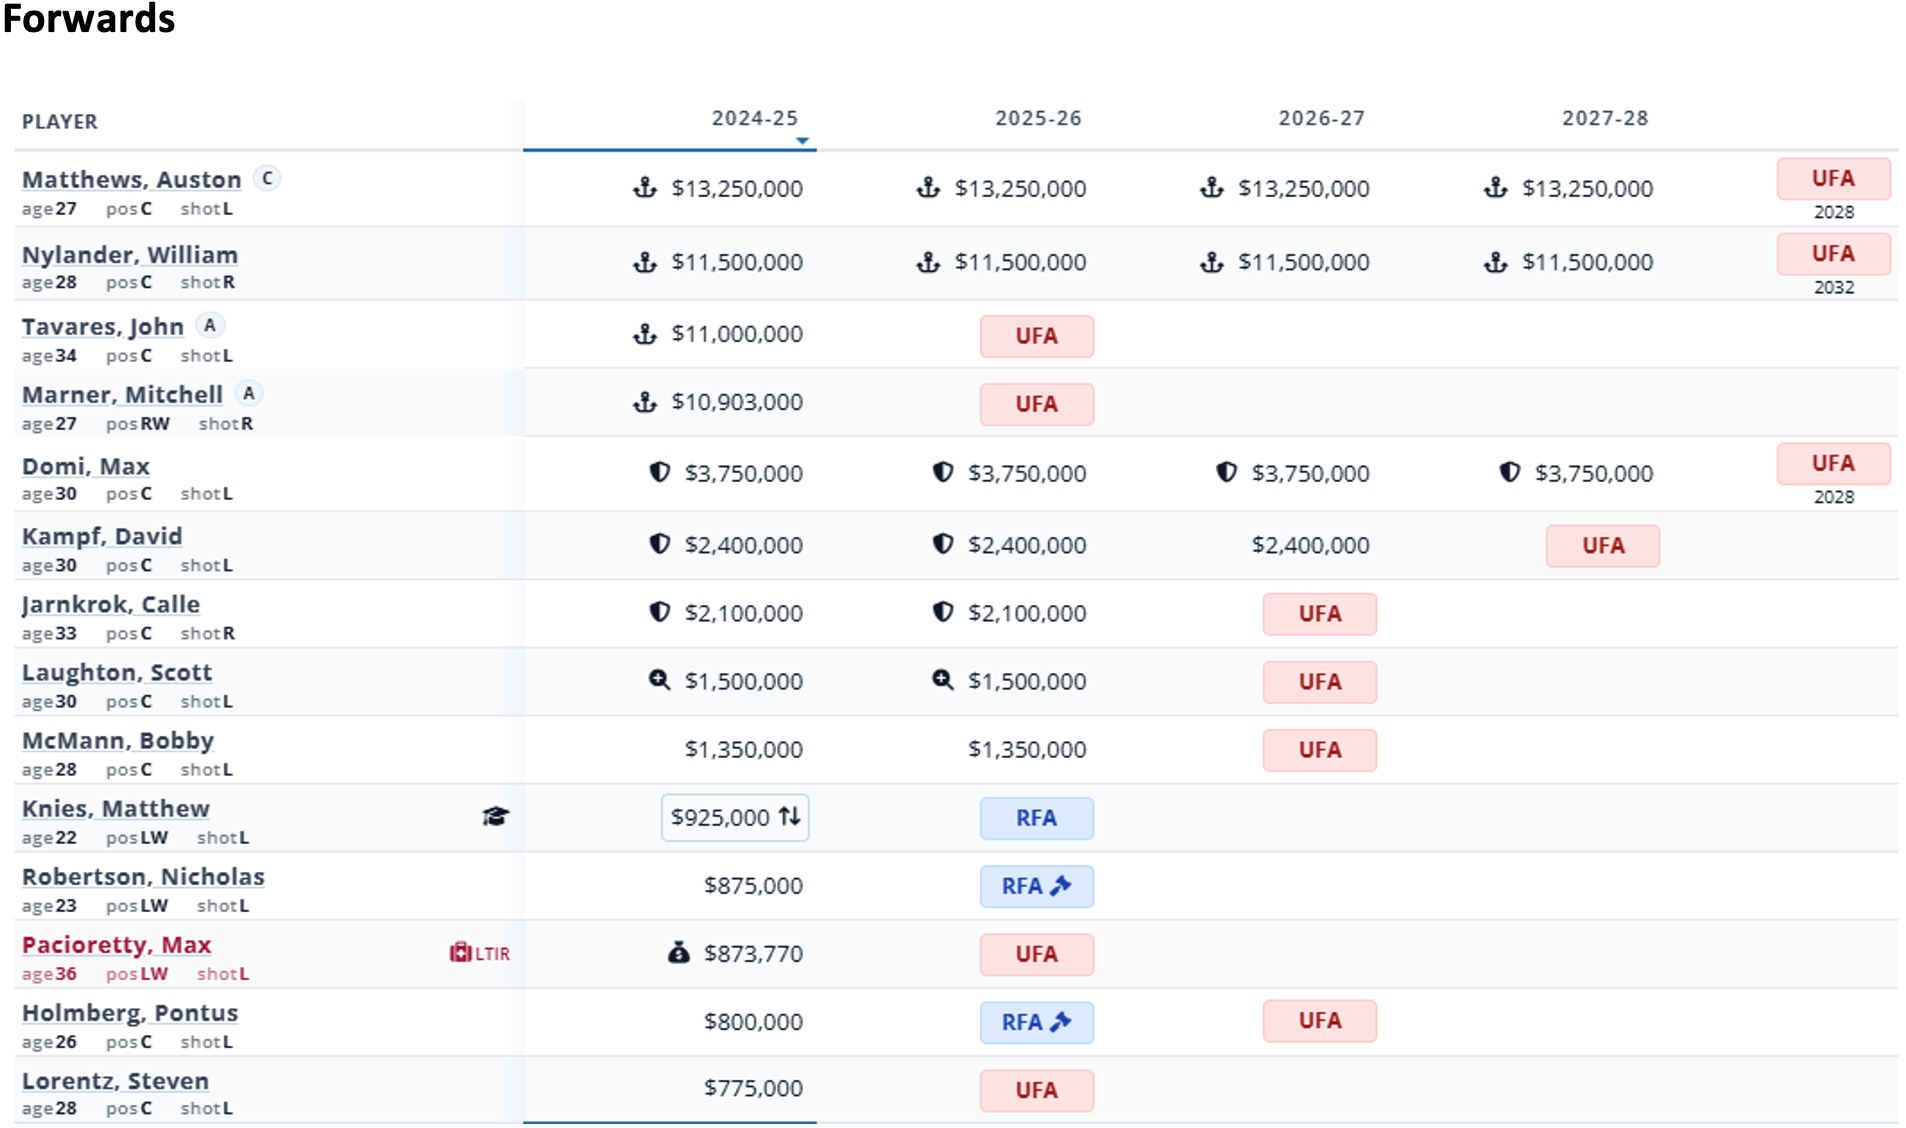Open Auston Matthews player page
The image size is (1906, 1128).
(x=131, y=180)
